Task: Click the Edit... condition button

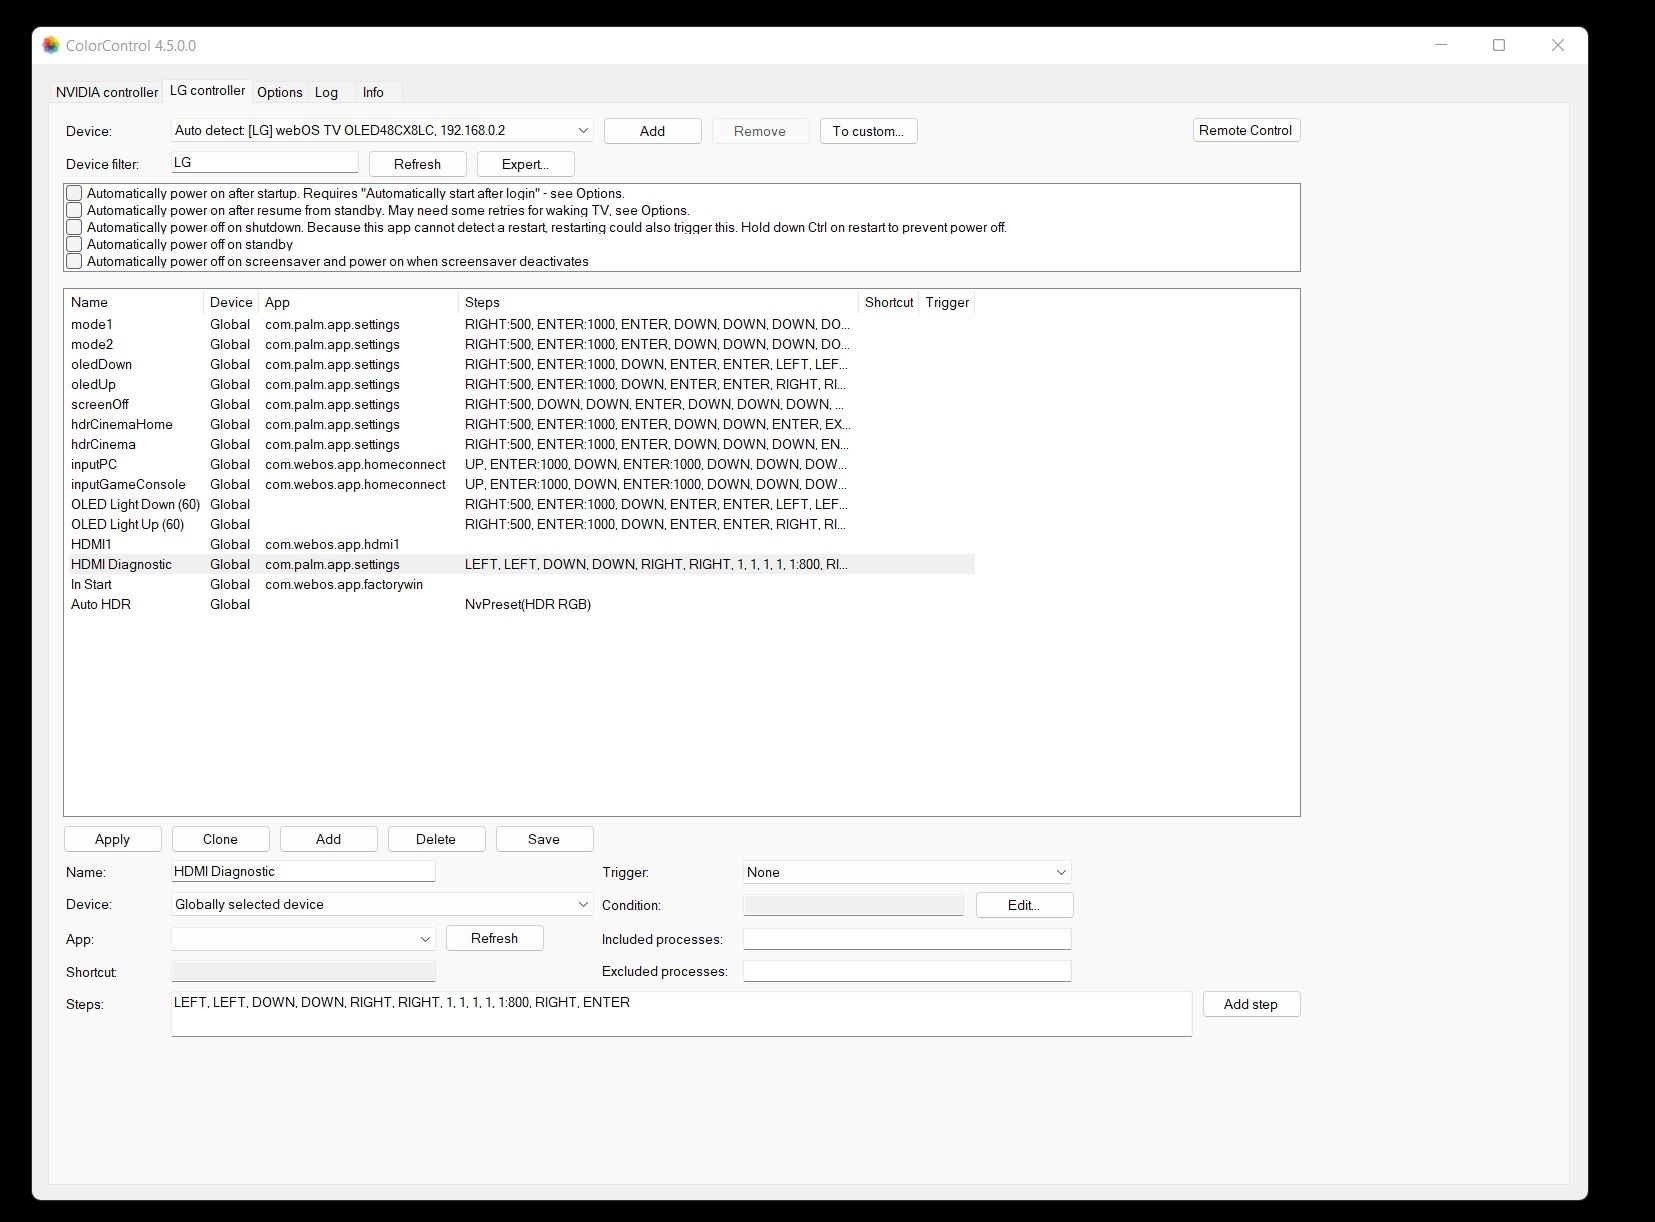Action: [1024, 905]
